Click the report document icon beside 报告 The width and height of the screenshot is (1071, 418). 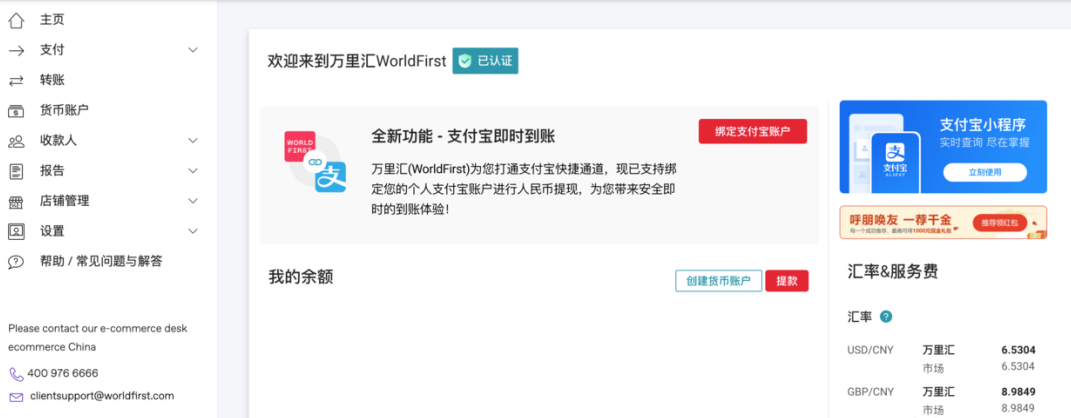click(16, 171)
